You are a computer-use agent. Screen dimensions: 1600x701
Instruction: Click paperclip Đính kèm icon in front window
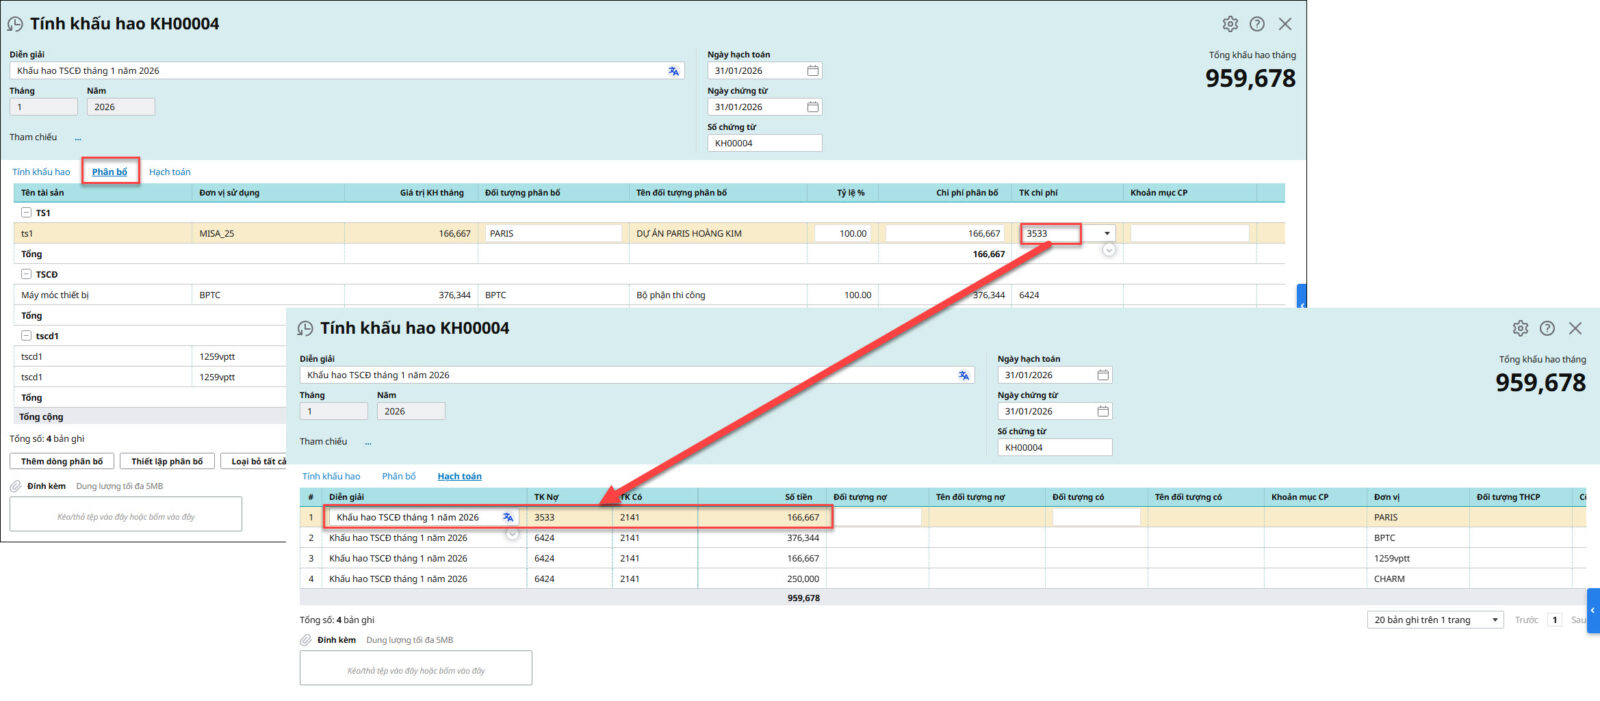(x=306, y=640)
